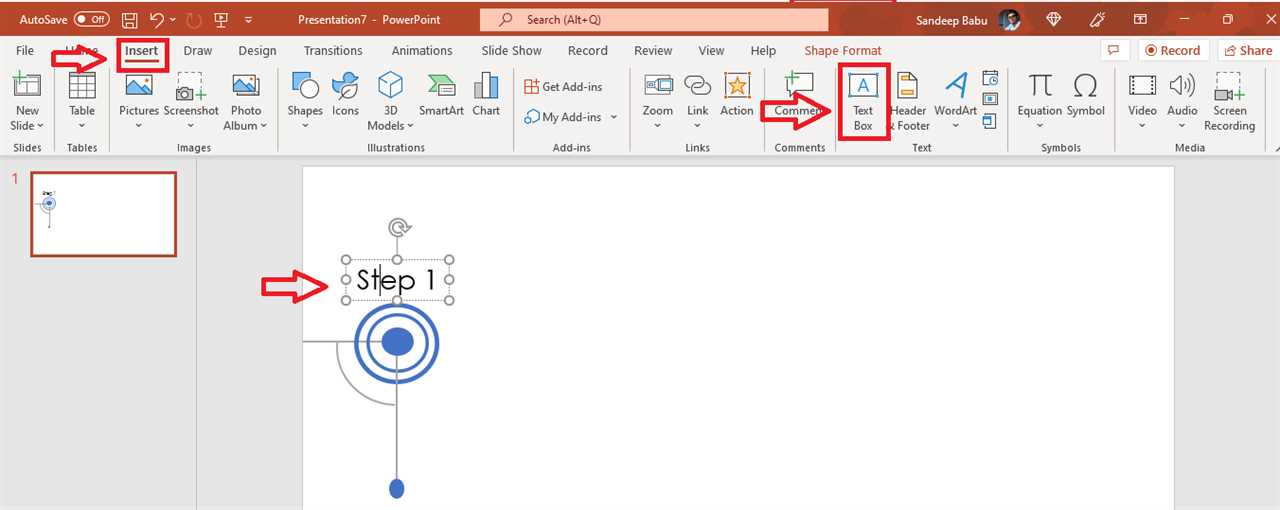Image resolution: width=1280 pixels, height=510 pixels.
Task: Expand the My Add-ins dropdown
Action: point(614,117)
